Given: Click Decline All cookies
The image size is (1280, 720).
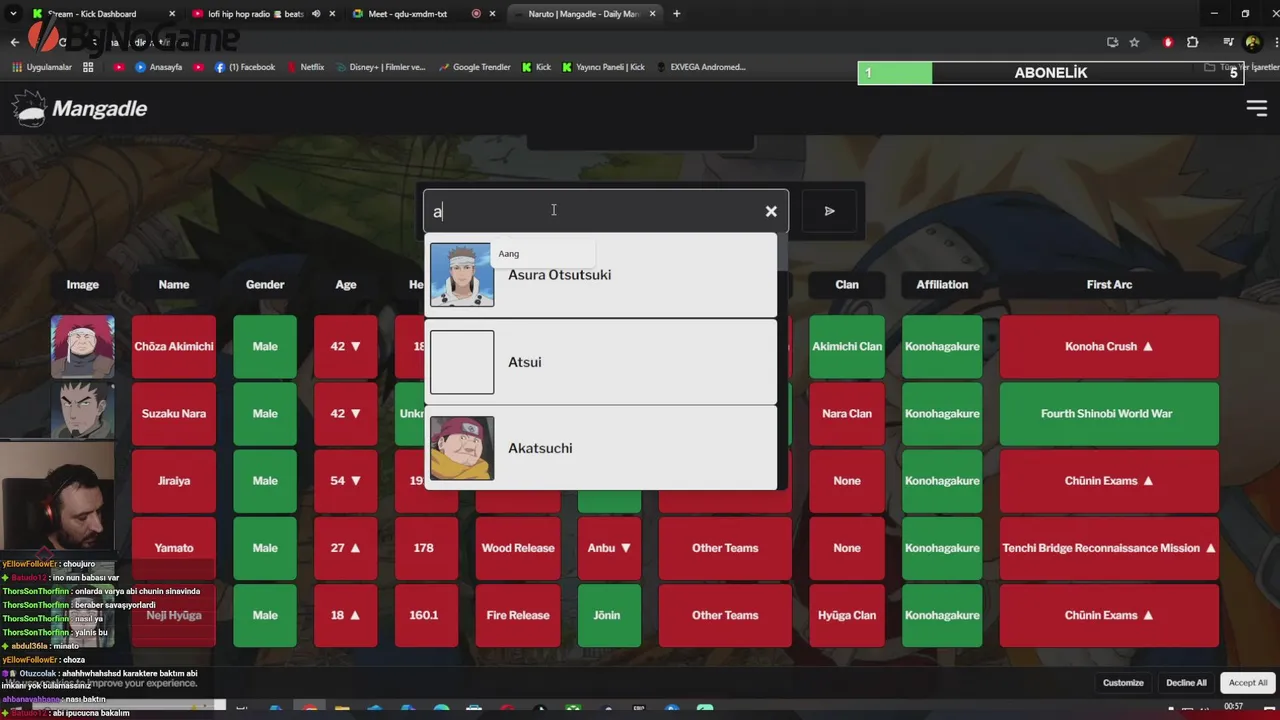Looking at the screenshot, I should pyautogui.click(x=1186, y=683).
